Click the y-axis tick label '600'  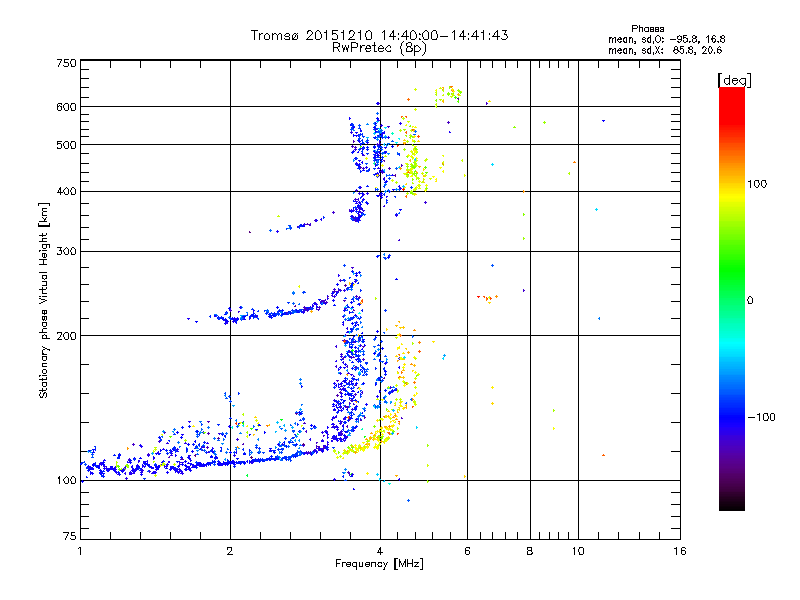coord(67,107)
